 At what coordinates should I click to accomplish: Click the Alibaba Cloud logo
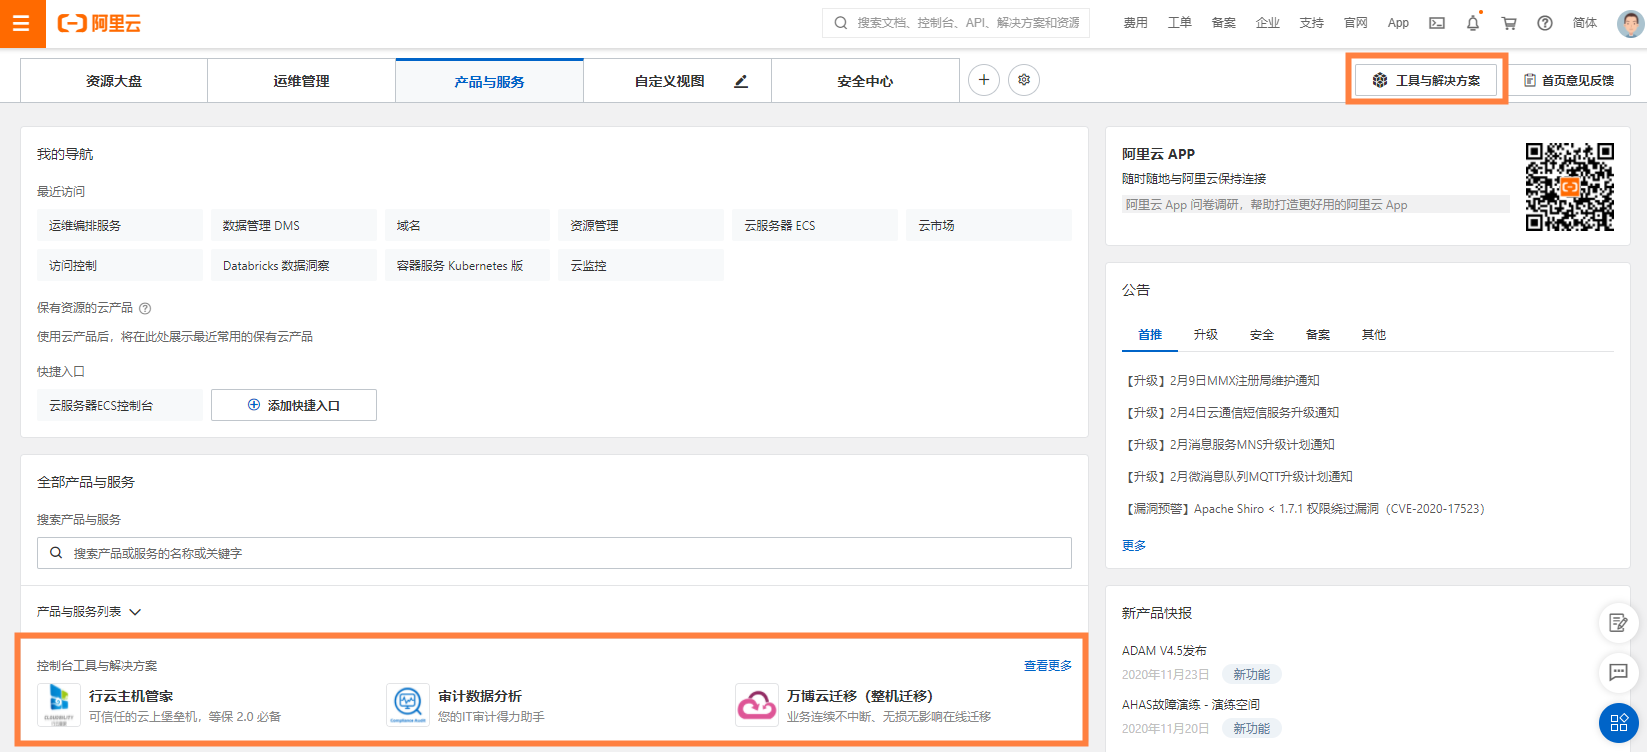99,23
